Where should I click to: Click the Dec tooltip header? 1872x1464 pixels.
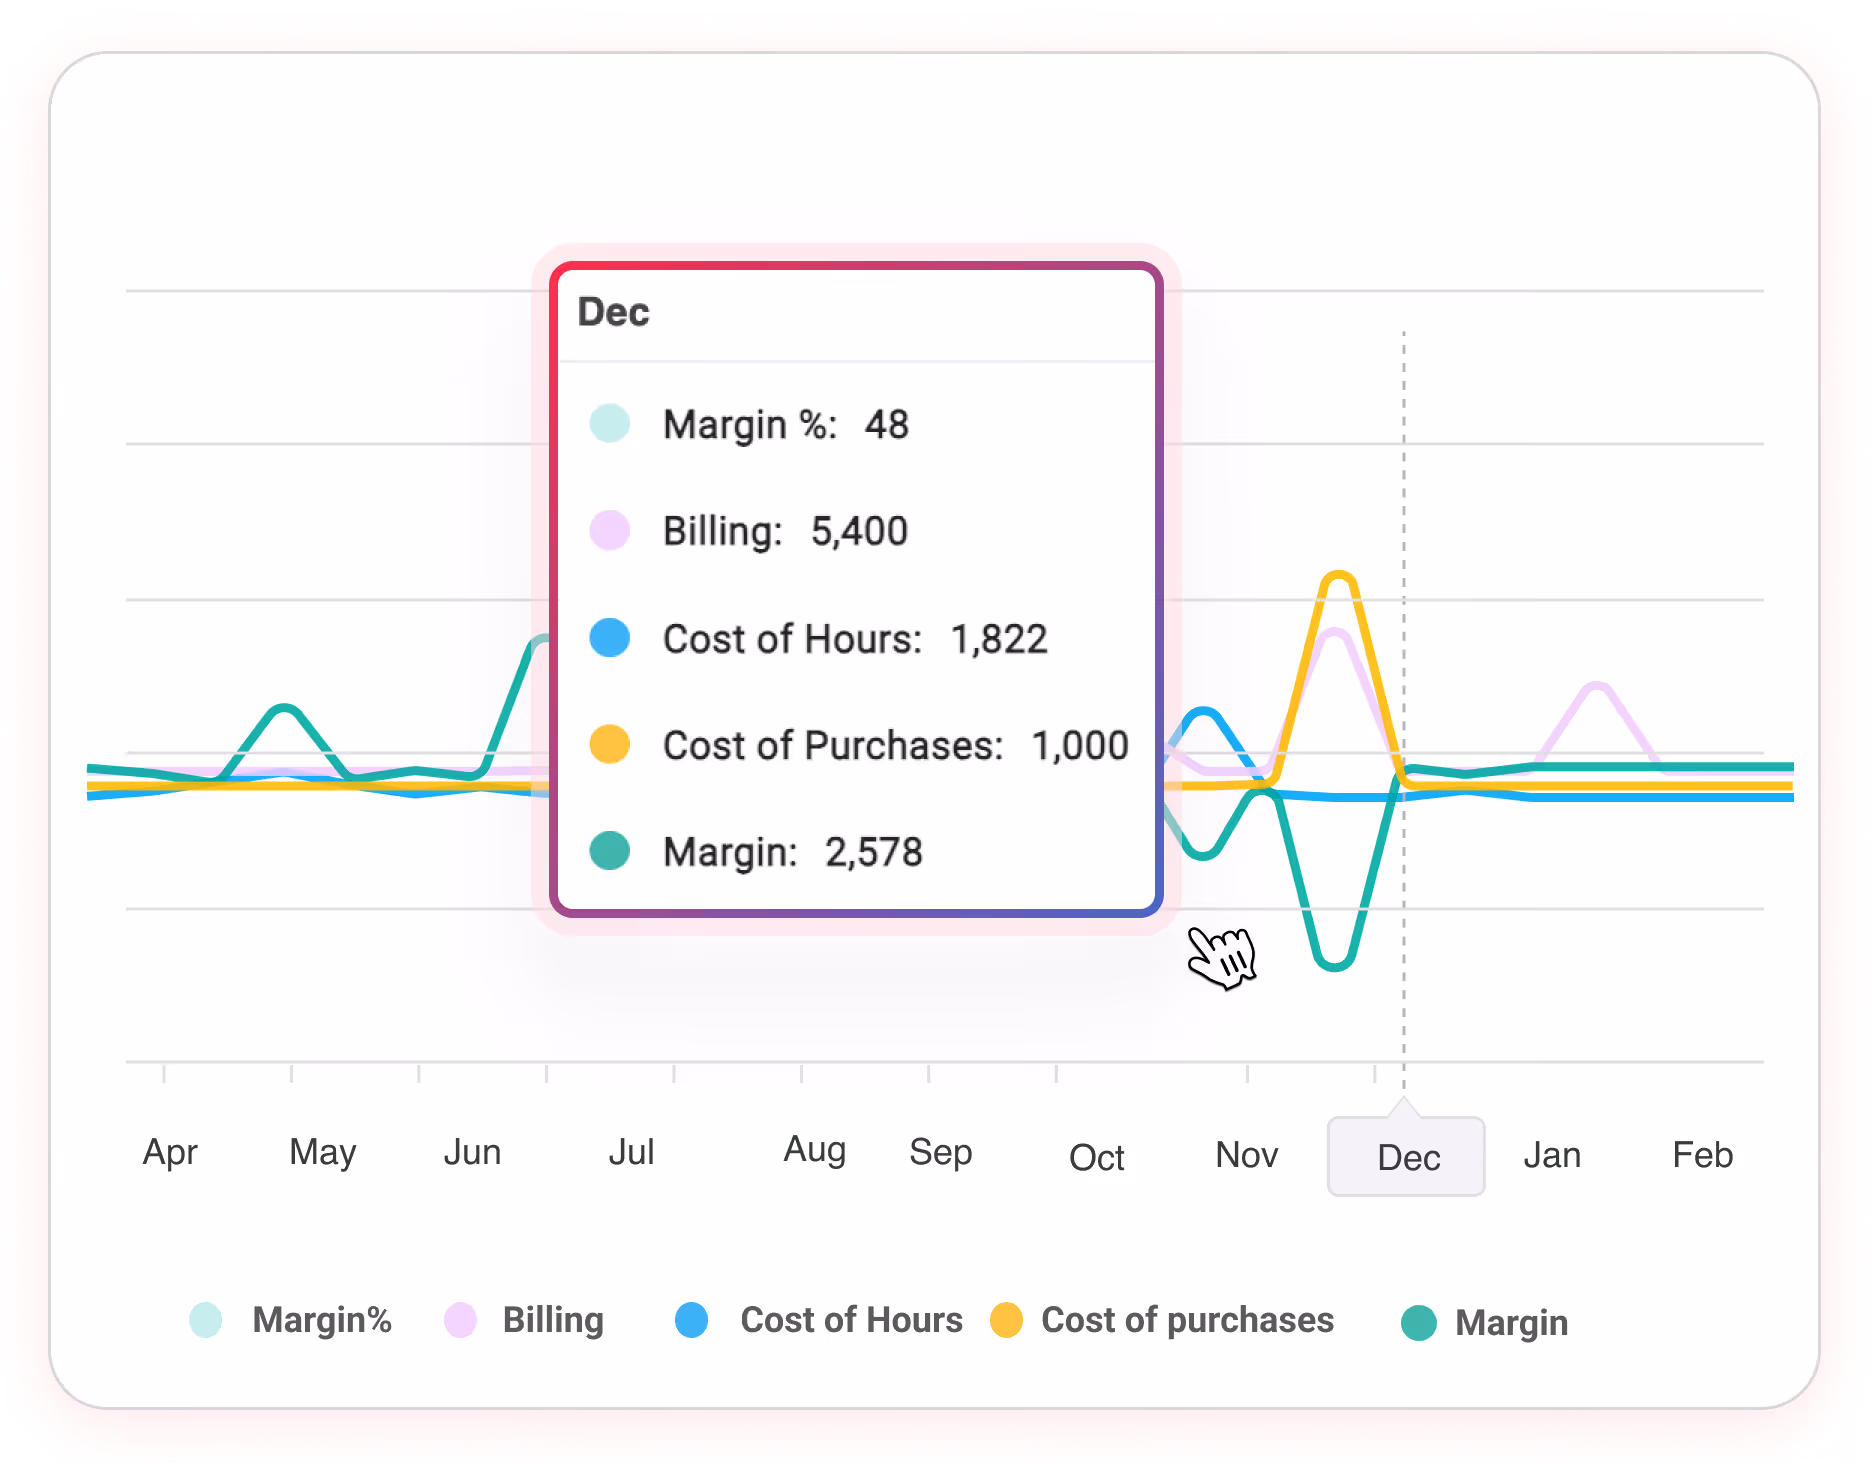(614, 313)
